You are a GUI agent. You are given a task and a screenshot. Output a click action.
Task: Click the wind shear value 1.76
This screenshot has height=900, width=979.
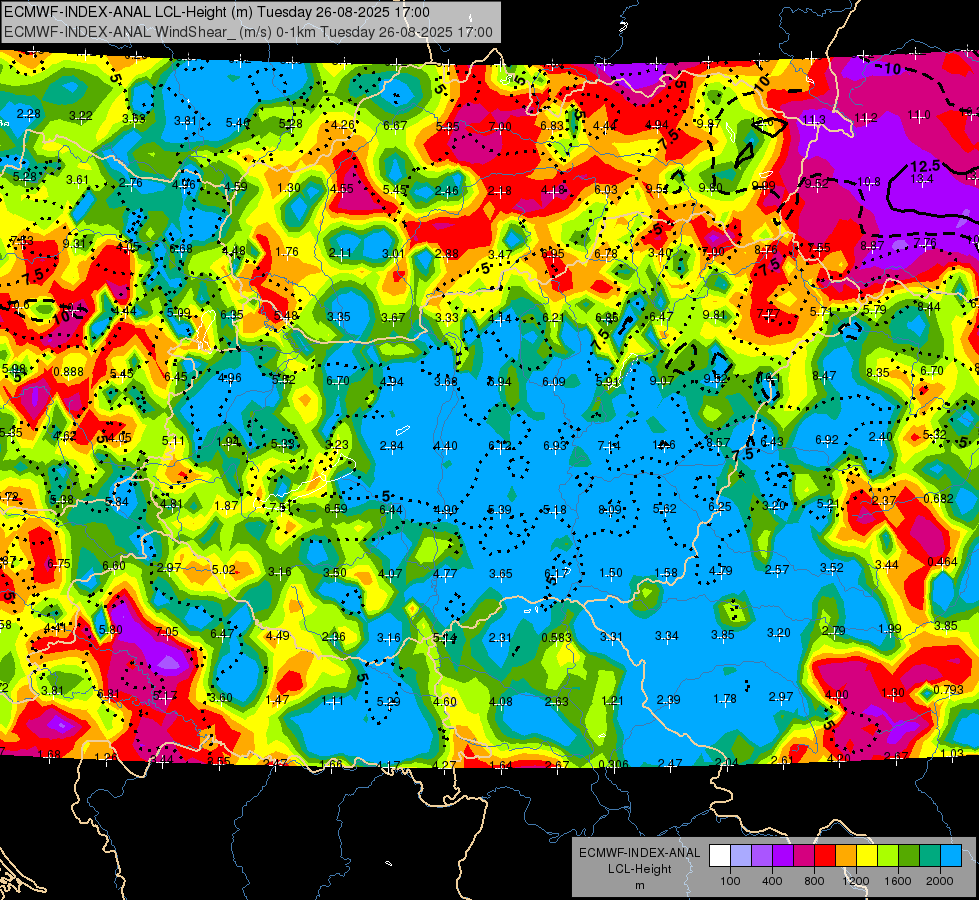(287, 252)
